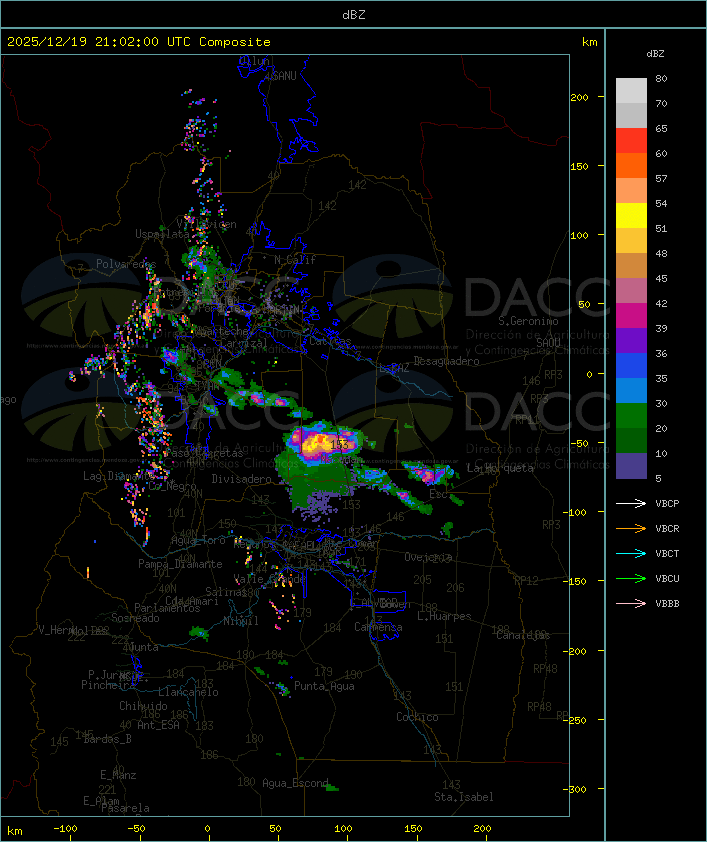Screen dimensions: 707x842
Task: Click the purple 36-39 dBZ swatch
Action: (631, 340)
